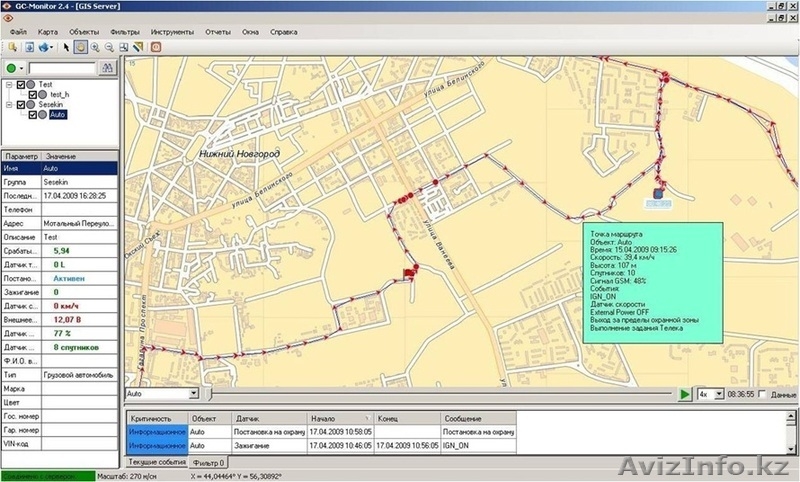Select the arrow pointer tool

coord(66,47)
